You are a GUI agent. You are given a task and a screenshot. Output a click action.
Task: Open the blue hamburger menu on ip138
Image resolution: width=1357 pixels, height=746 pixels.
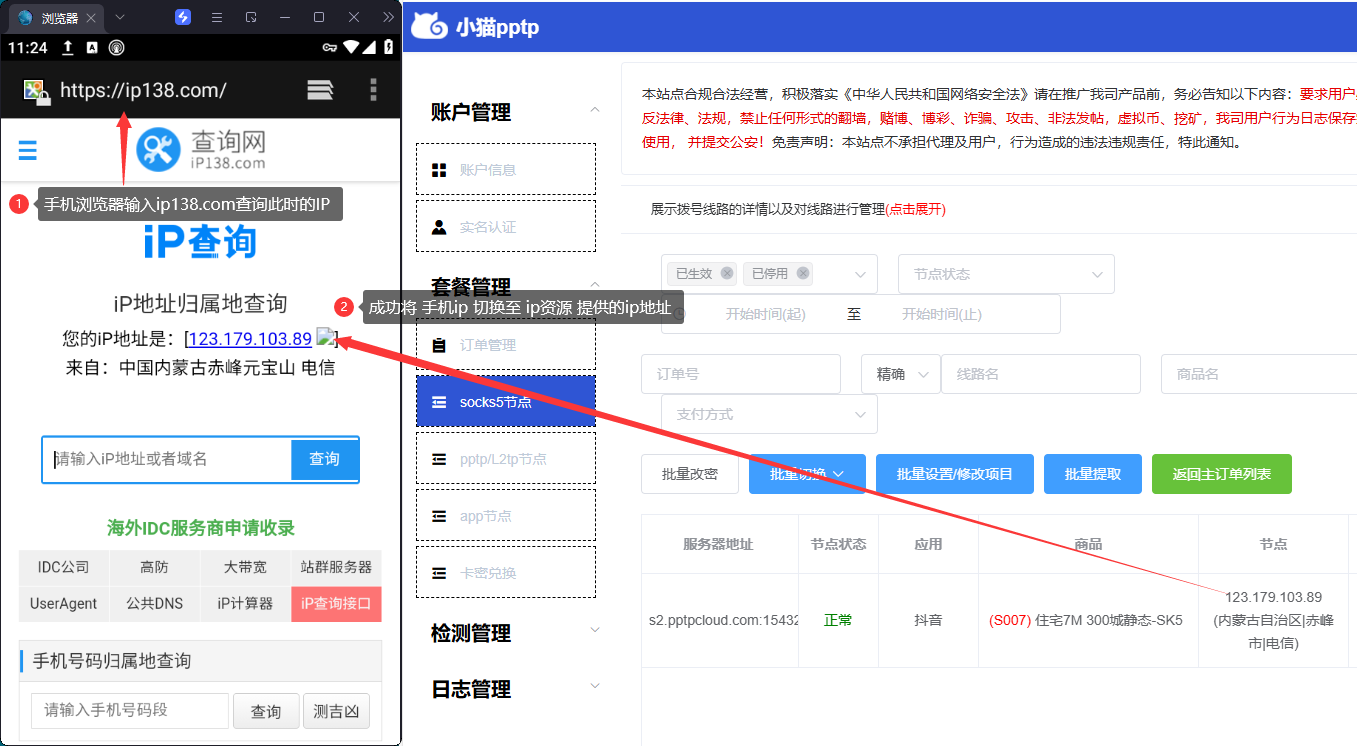28,150
